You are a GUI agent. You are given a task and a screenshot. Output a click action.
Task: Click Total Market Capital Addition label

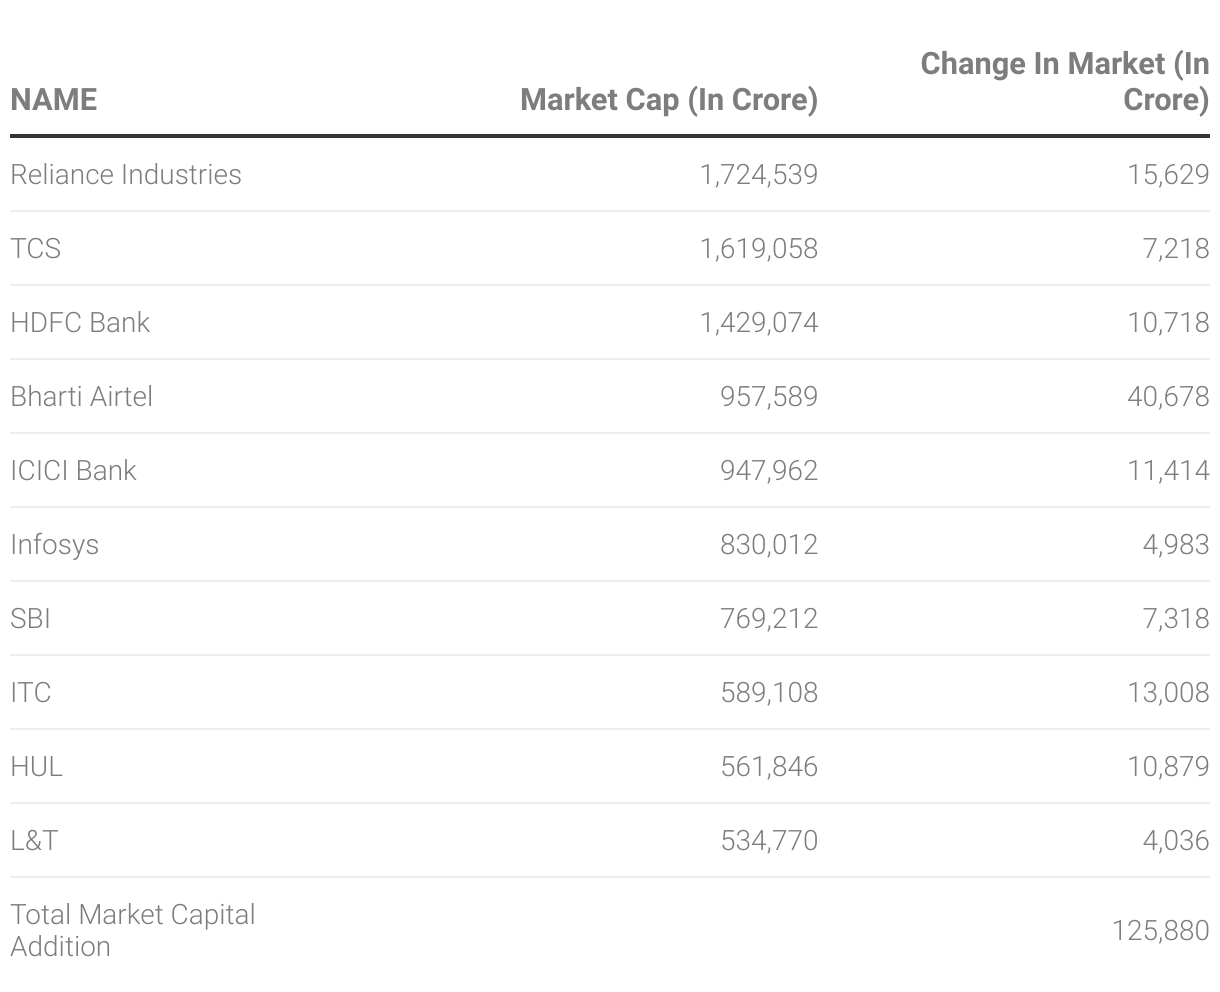(x=132, y=930)
